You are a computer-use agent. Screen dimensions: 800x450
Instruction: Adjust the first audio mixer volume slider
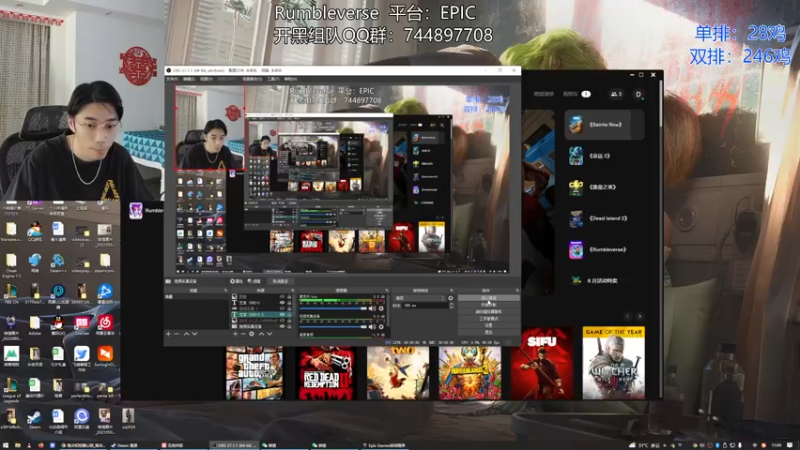(x=333, y=309)
